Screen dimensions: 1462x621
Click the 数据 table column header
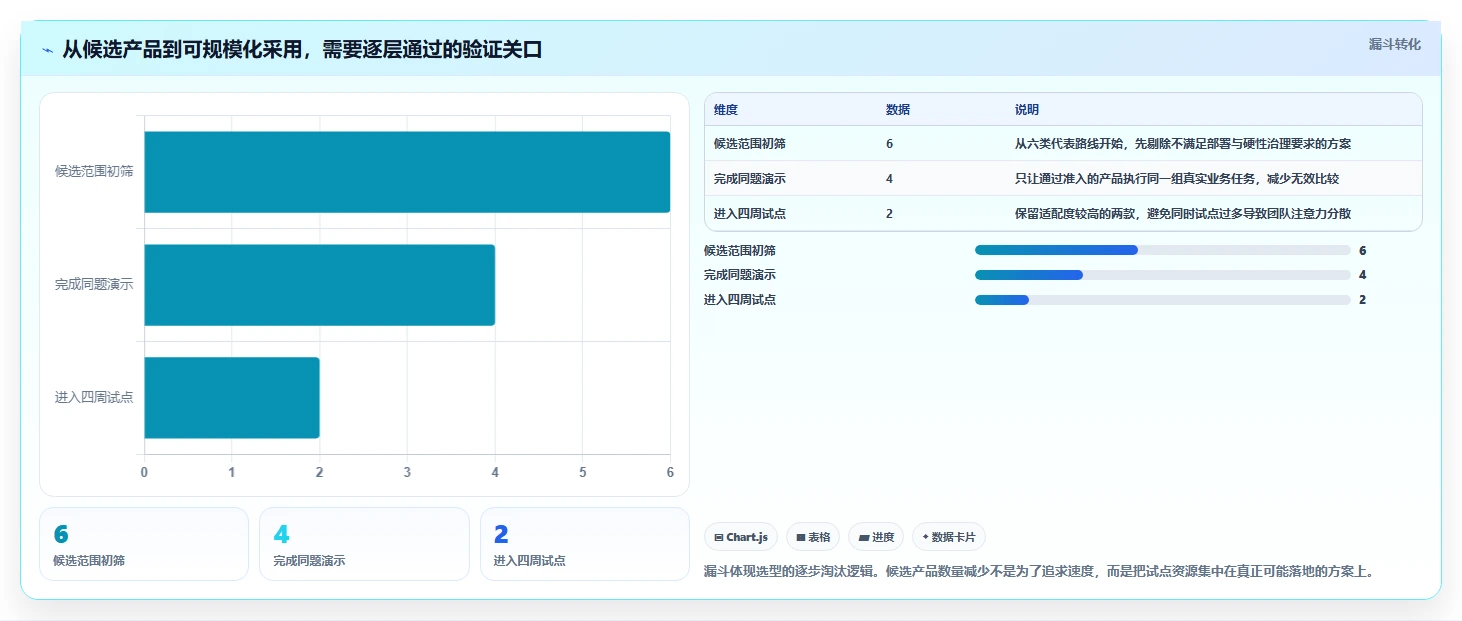(898, 110)
